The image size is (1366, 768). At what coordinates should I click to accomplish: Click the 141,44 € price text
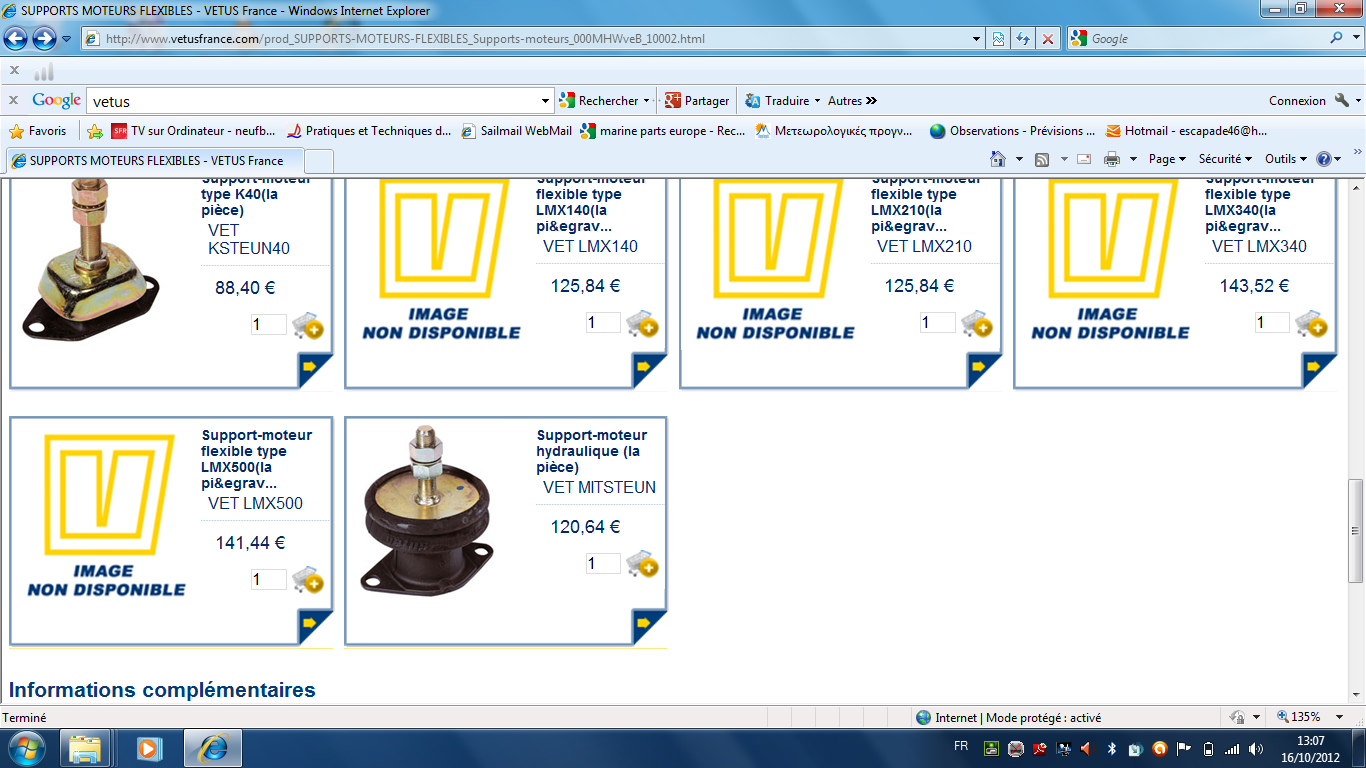250,543
